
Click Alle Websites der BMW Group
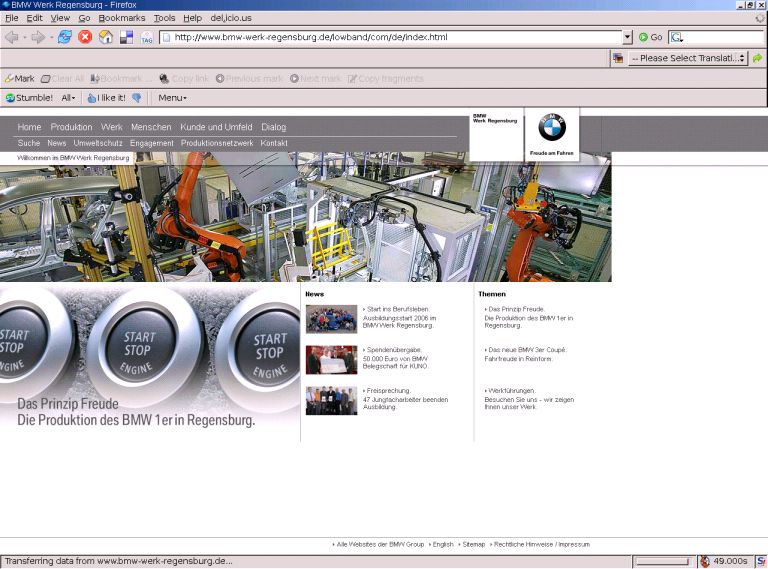click(380, 545)
